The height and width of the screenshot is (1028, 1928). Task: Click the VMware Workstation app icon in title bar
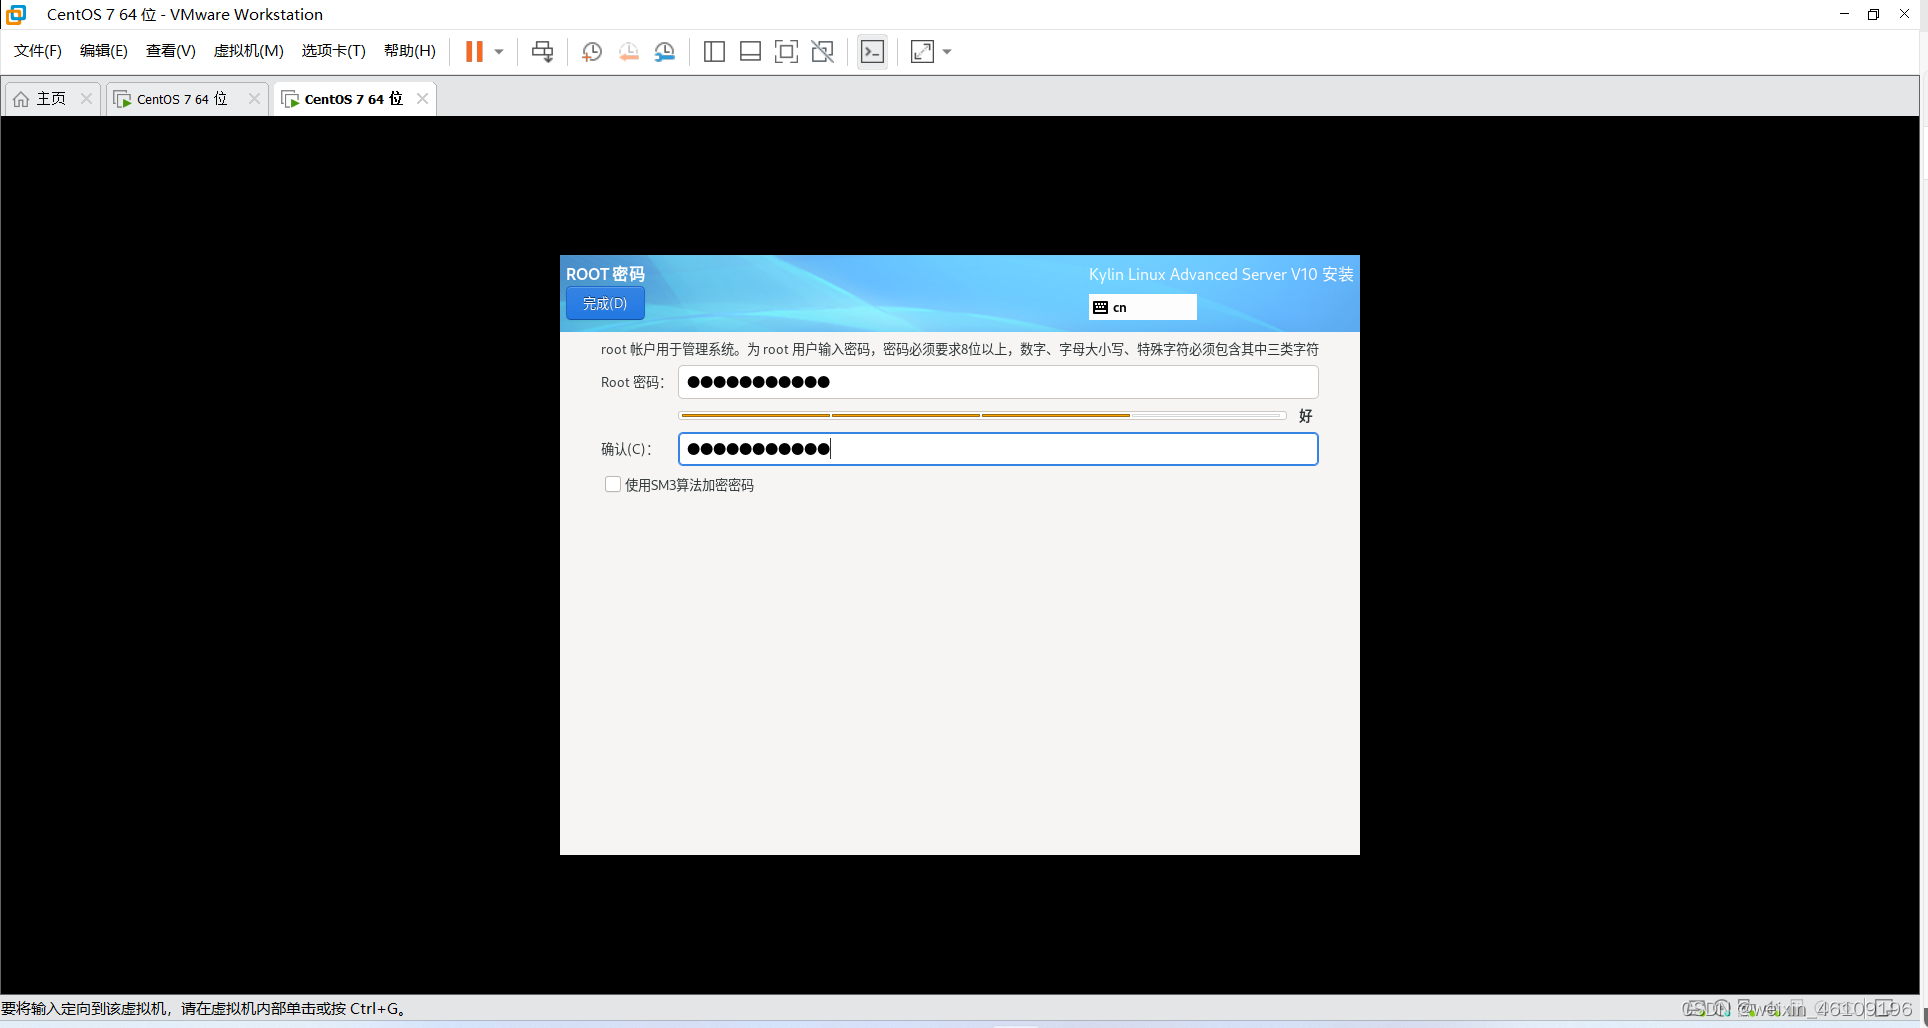(x=16, y=14)
